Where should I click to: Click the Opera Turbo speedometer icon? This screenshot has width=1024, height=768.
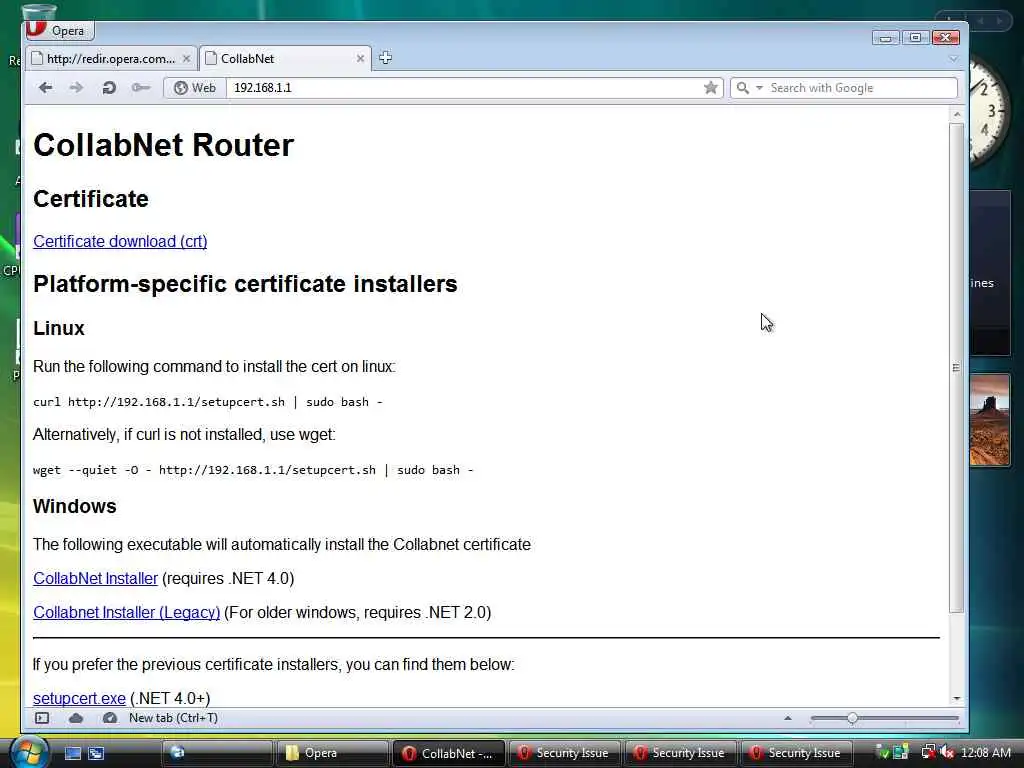tap(110, 718)
